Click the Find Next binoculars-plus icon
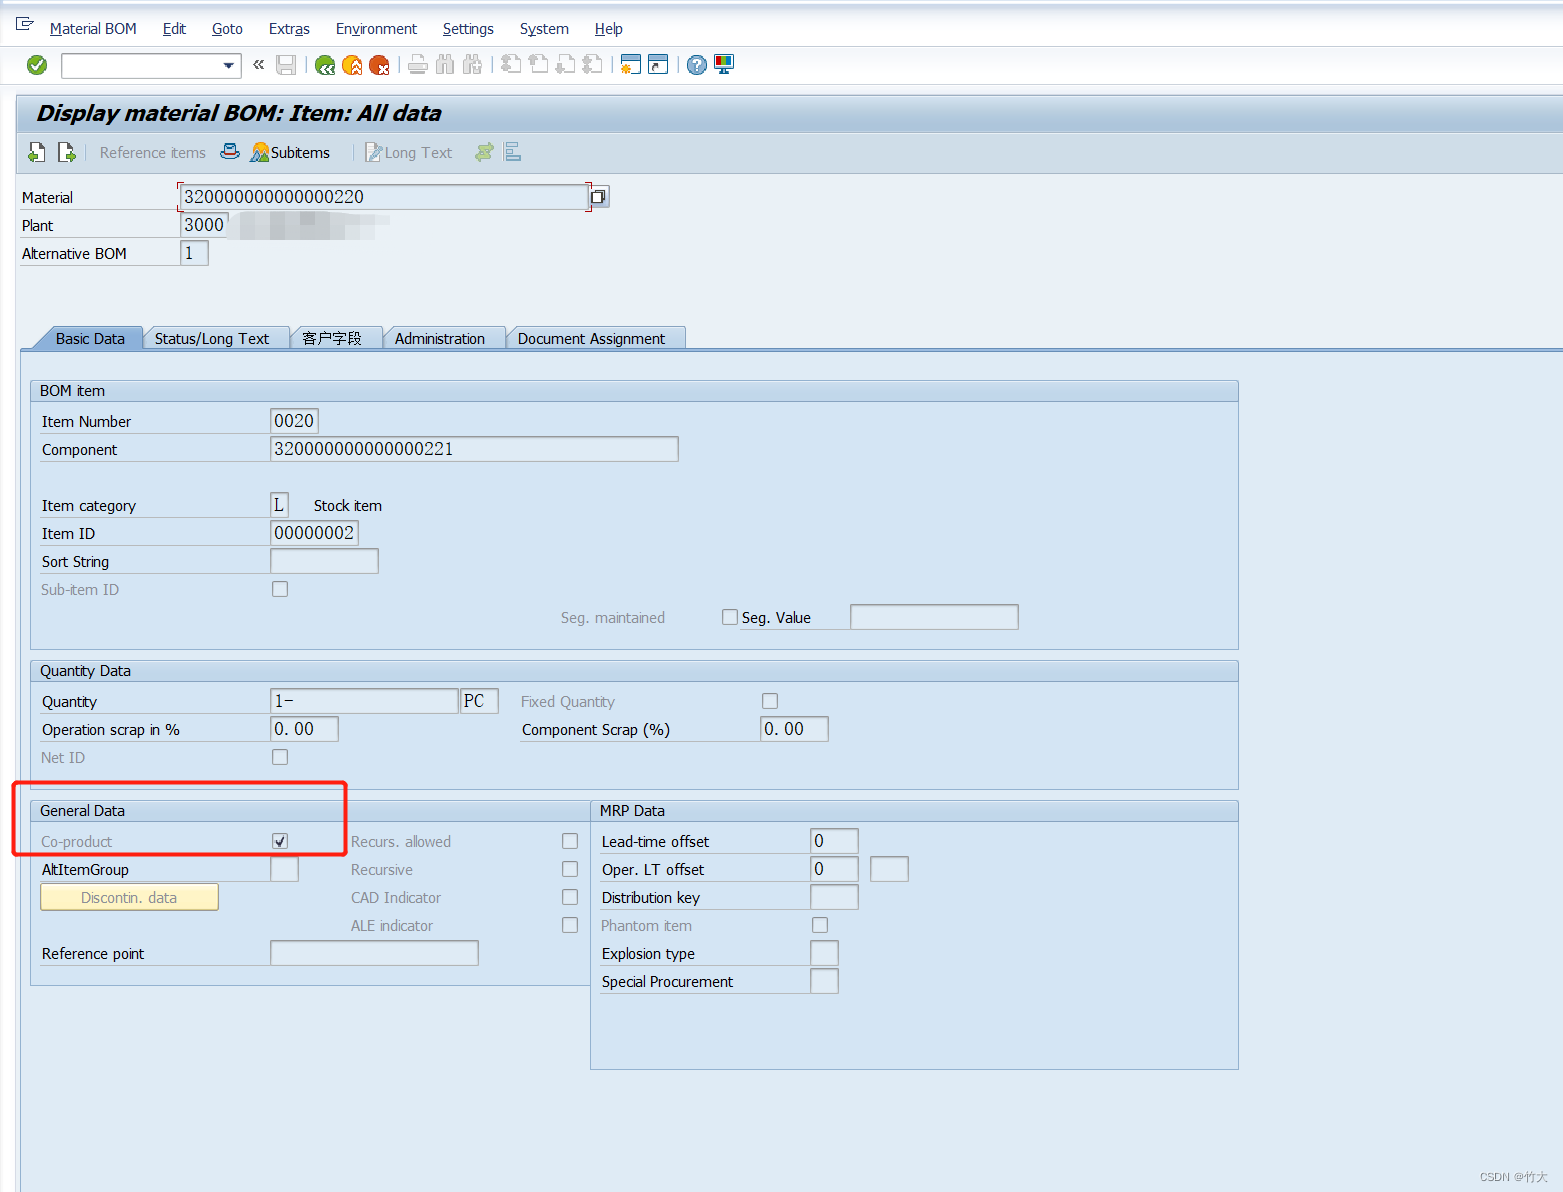The image size is (1563, 1192). tap(472, 65)
